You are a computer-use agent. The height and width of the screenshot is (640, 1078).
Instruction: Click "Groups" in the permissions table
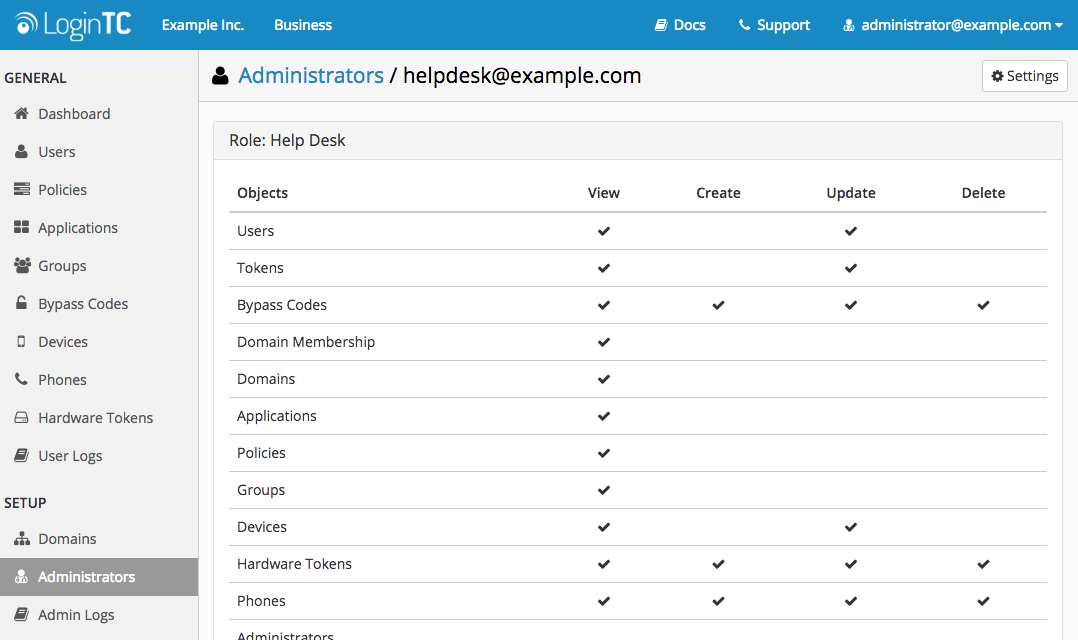[261, 491]
